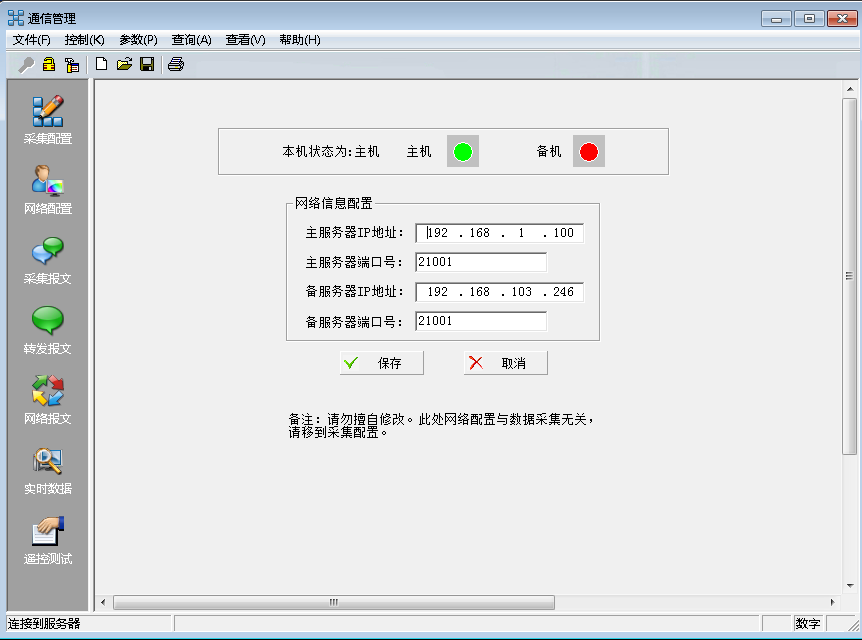This screenshot has width=862, height=640.
Task: Cancel changes using the 取消 button
Action: coord(506,363)
